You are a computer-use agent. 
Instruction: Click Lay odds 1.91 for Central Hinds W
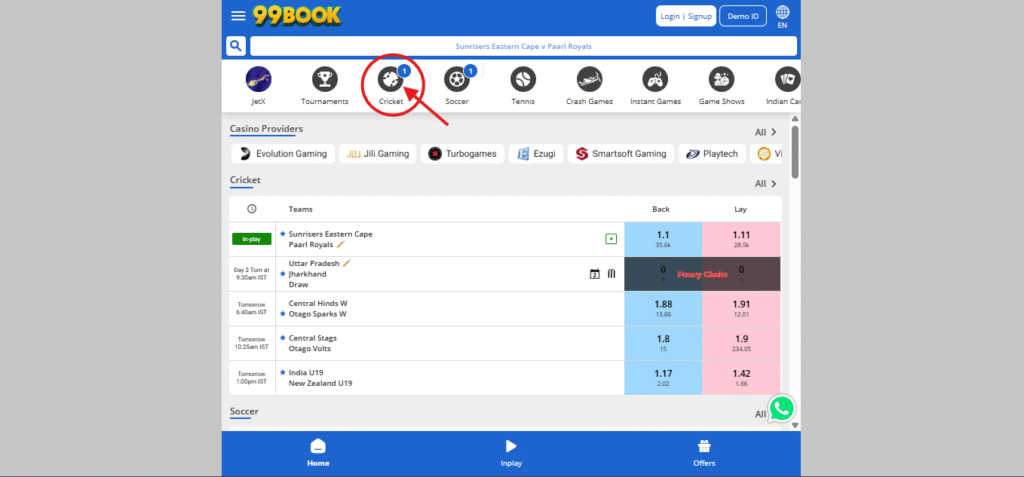[741, 308]
